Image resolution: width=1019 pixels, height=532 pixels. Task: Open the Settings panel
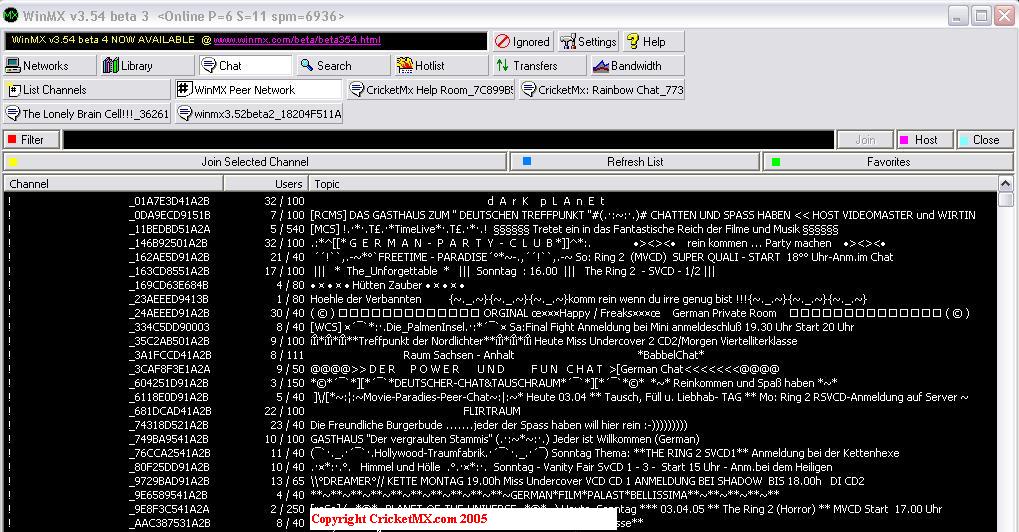[x=588, y=42]
